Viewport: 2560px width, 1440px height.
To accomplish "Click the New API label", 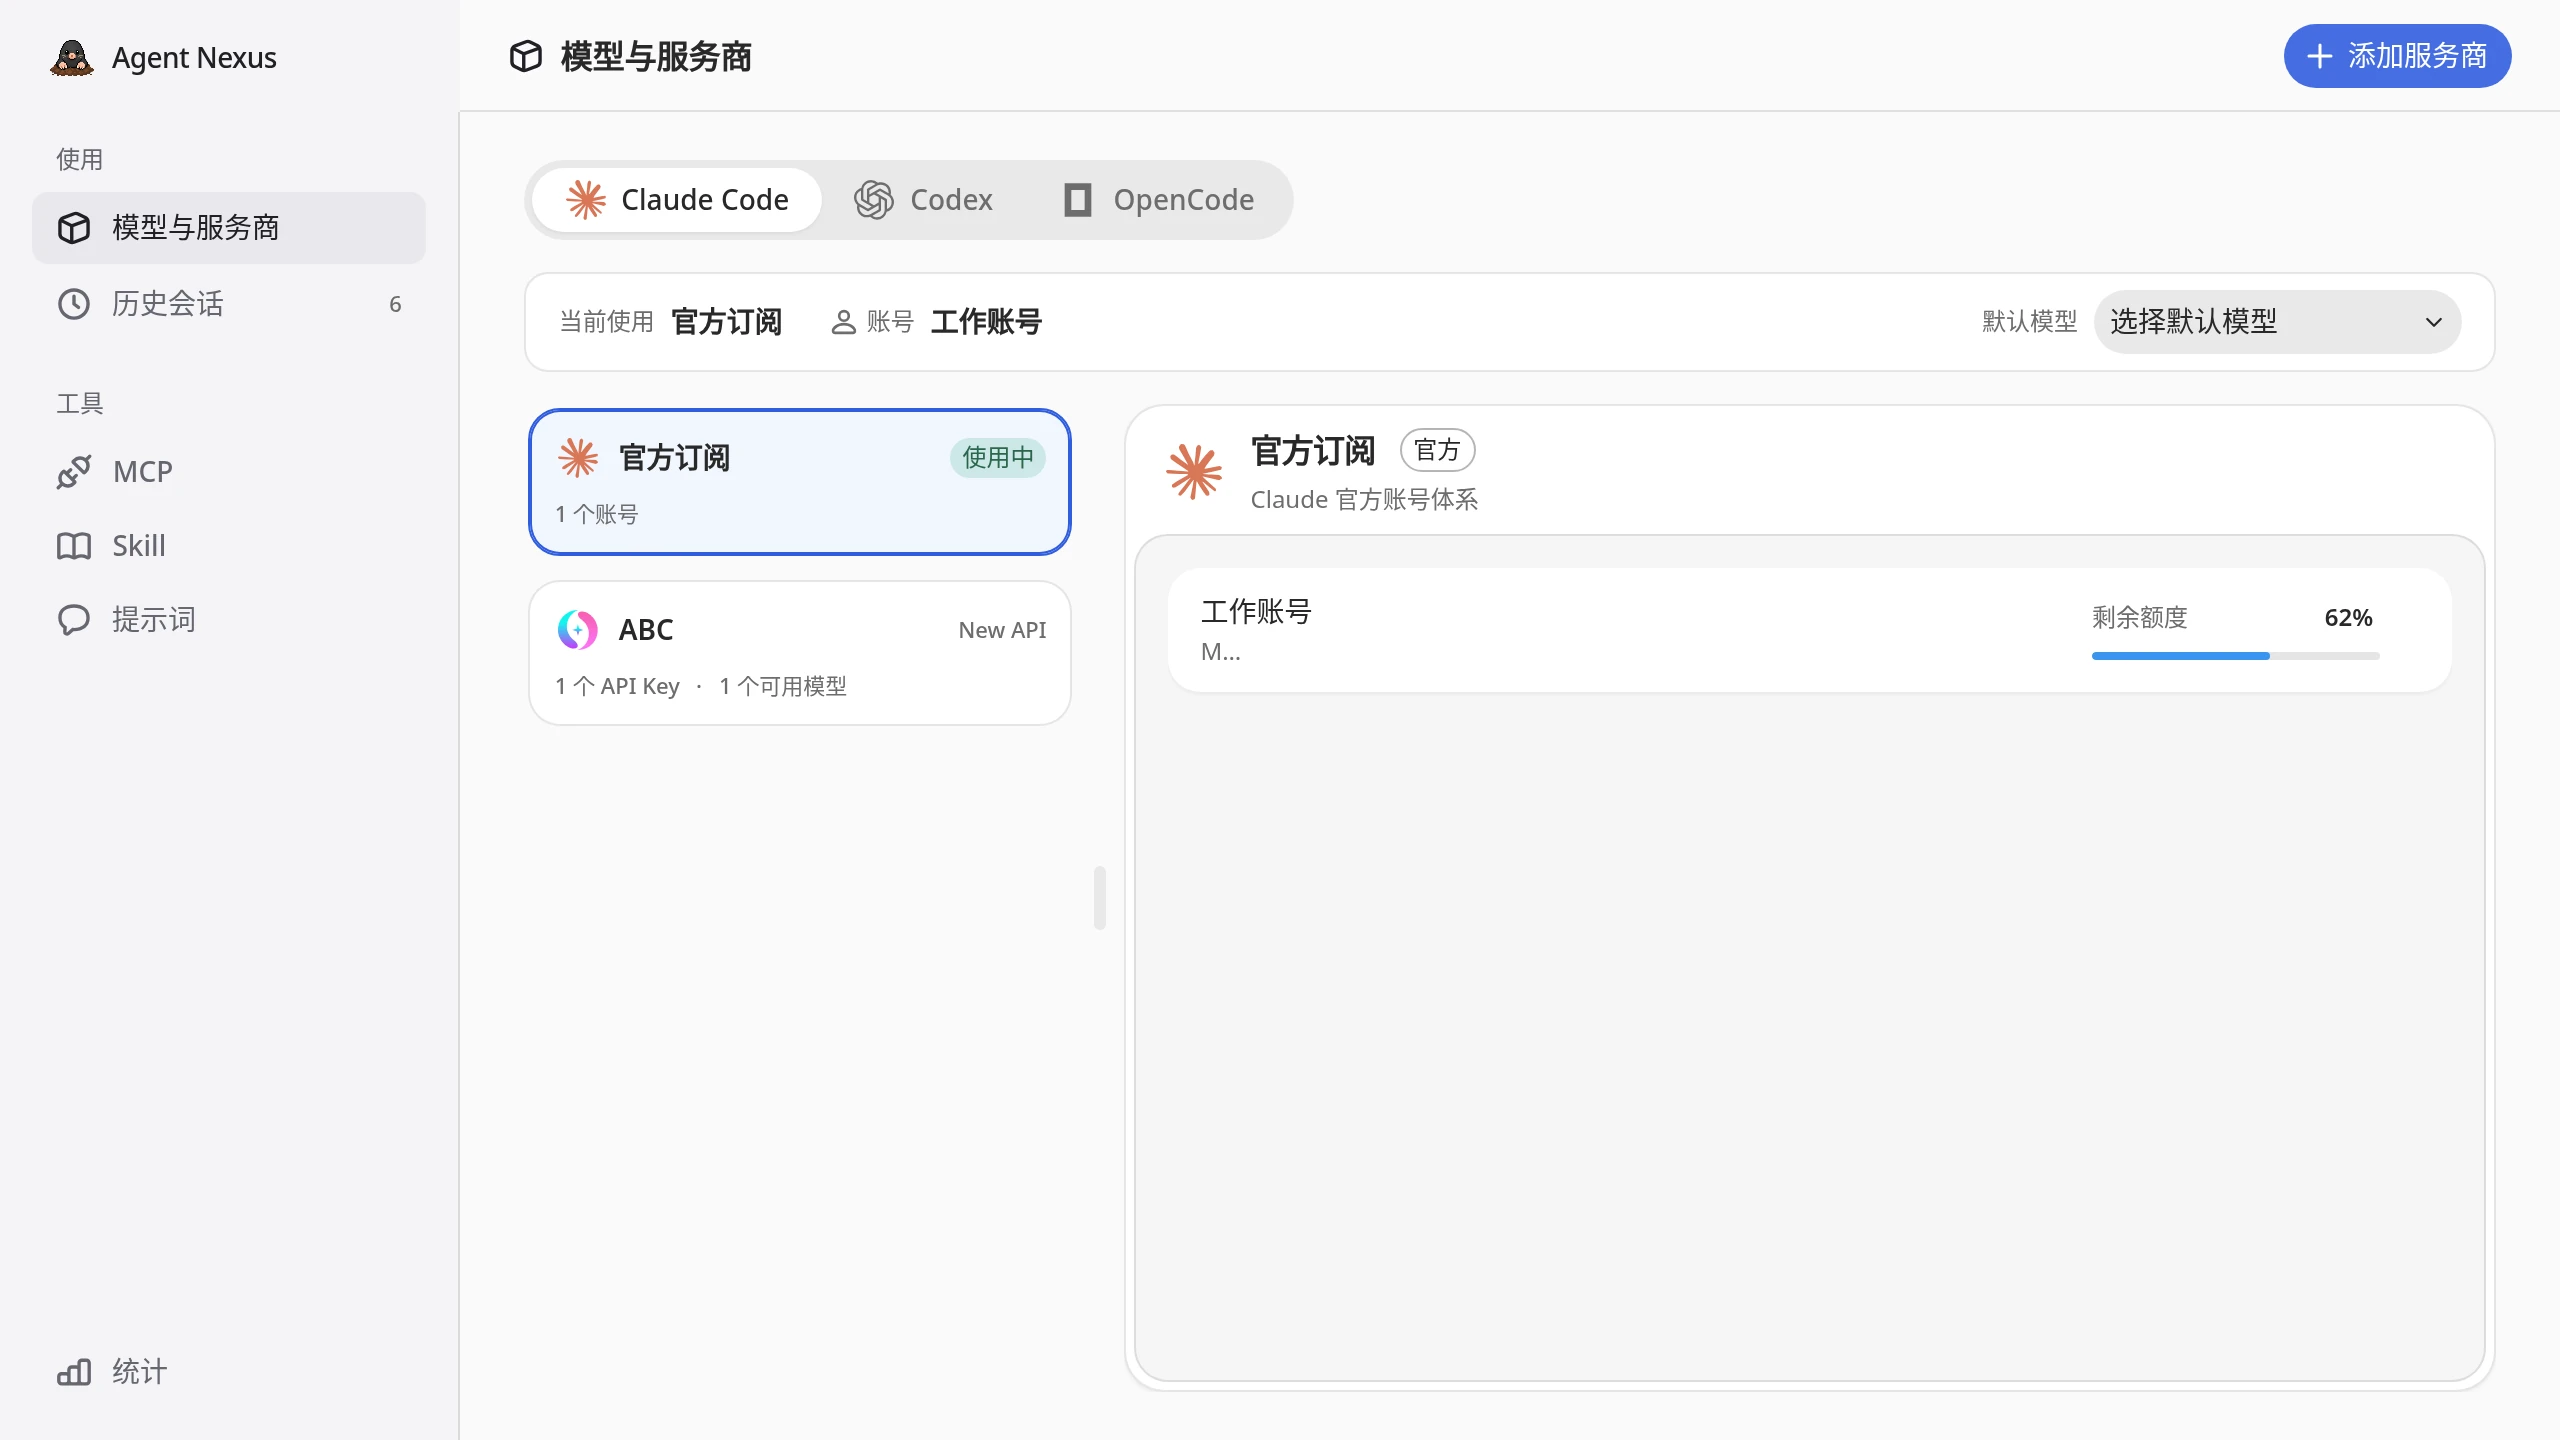I will (1002, 630).
